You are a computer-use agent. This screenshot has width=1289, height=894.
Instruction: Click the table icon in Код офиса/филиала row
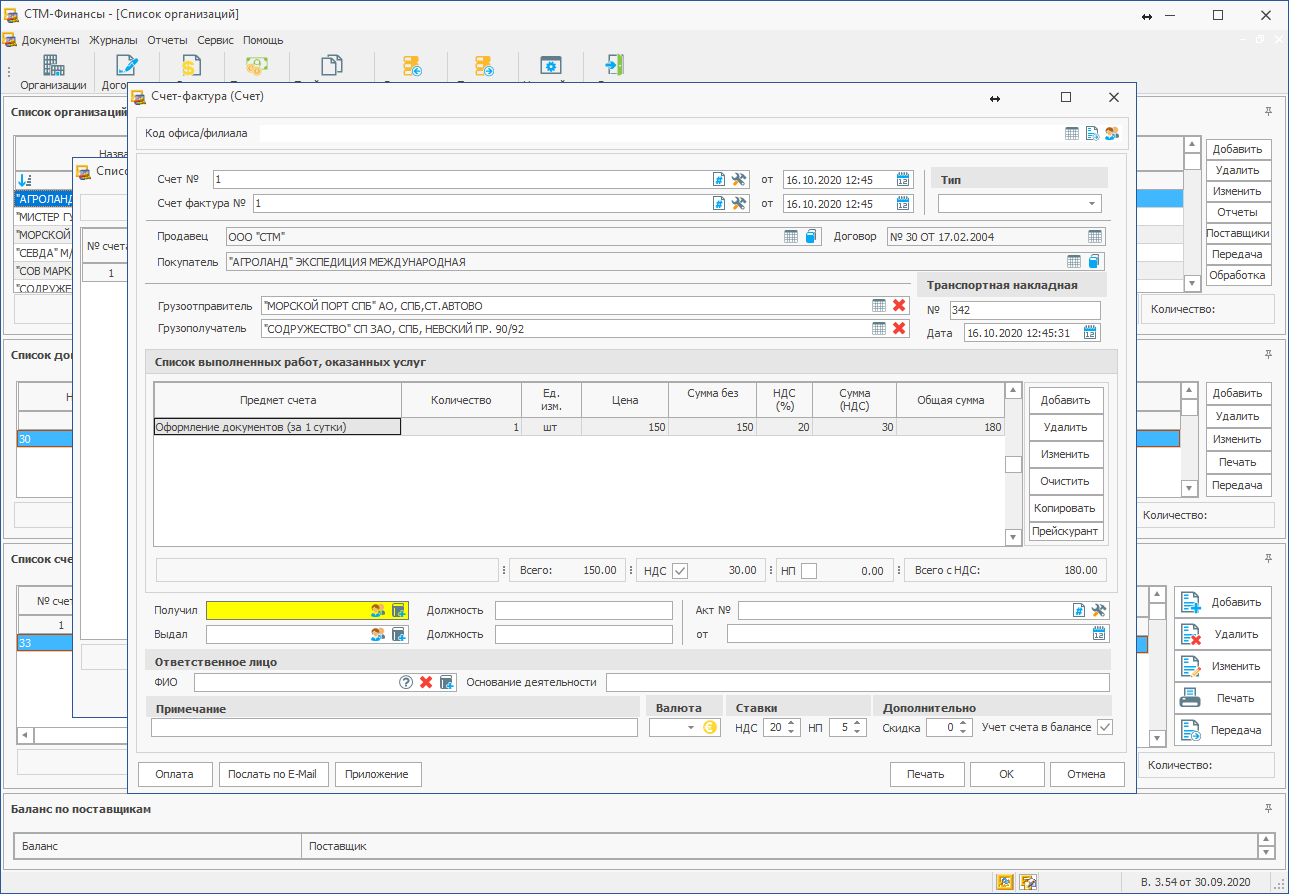[x=1072, y=133]
